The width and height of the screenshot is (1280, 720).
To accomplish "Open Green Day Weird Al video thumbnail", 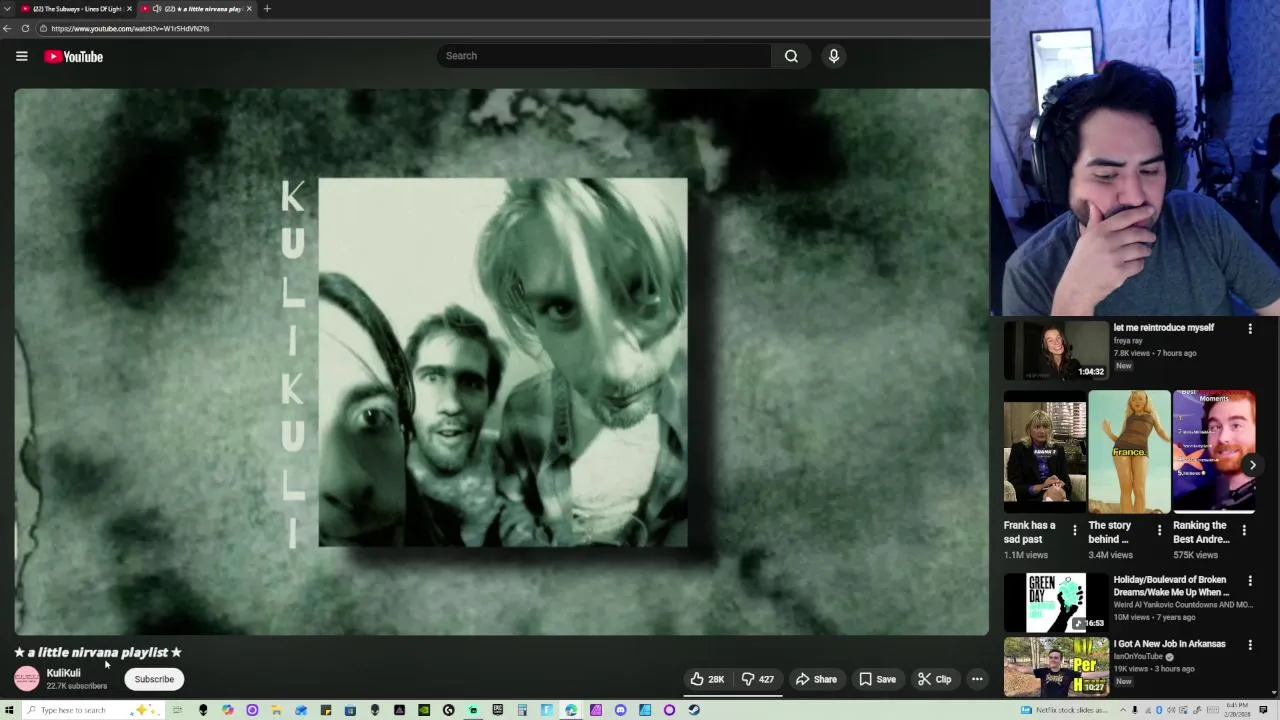I will [x=1055, y=602].
